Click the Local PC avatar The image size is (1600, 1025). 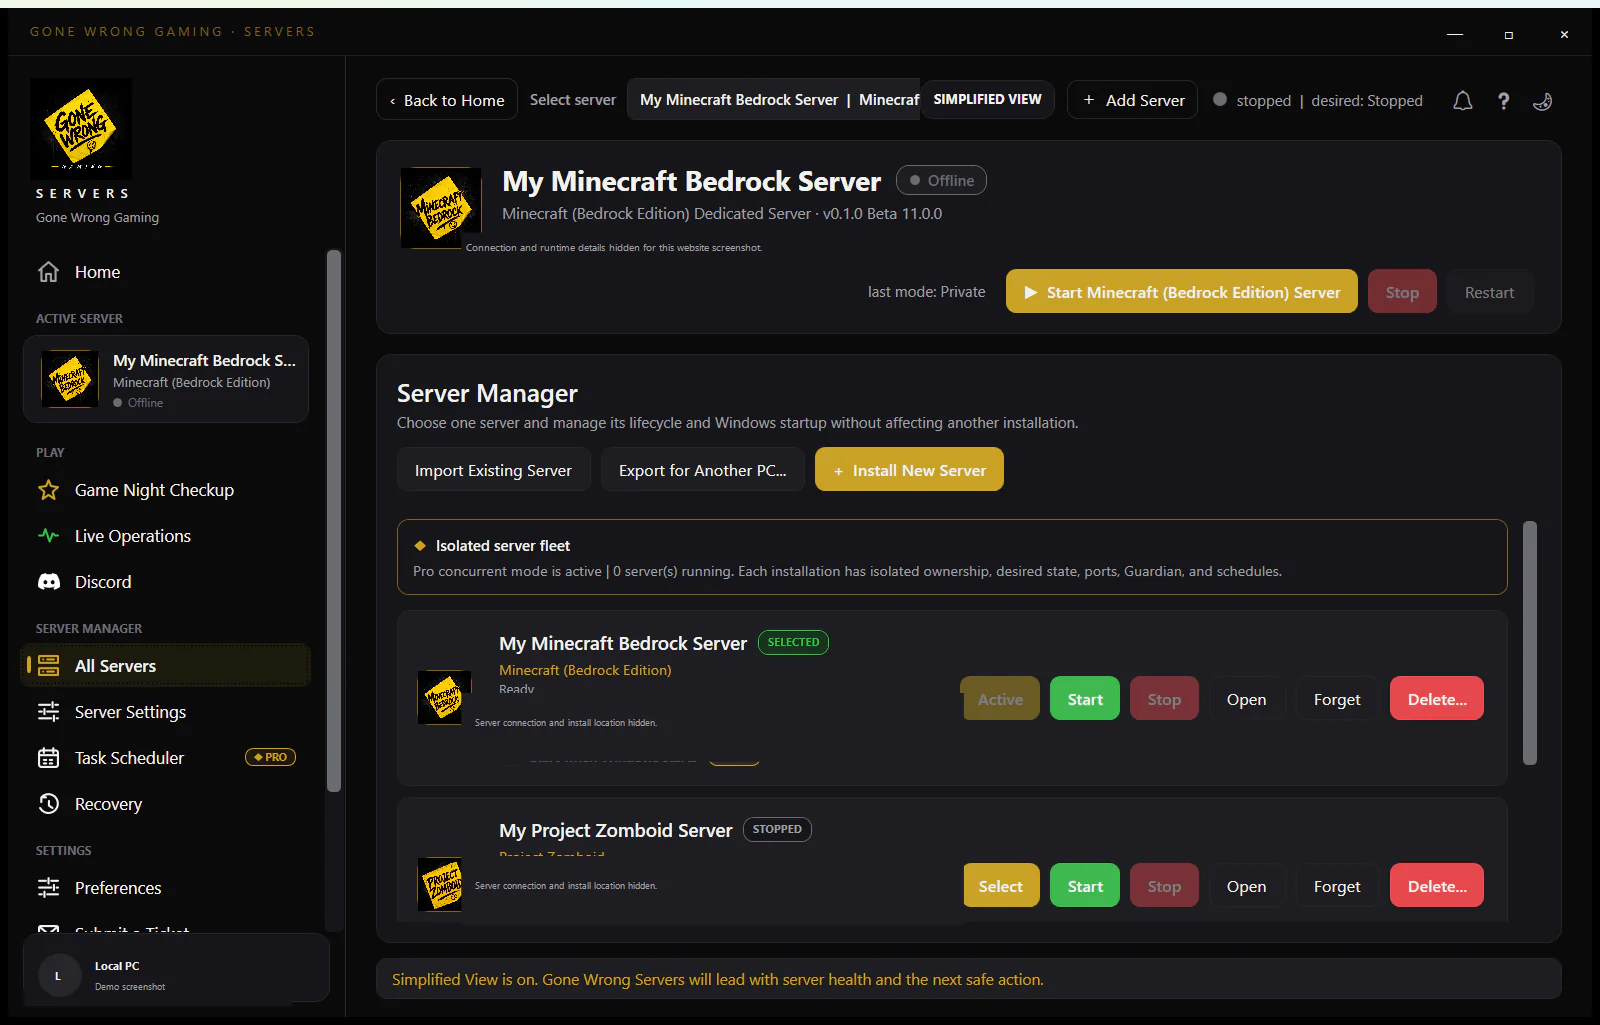point(58,976)
